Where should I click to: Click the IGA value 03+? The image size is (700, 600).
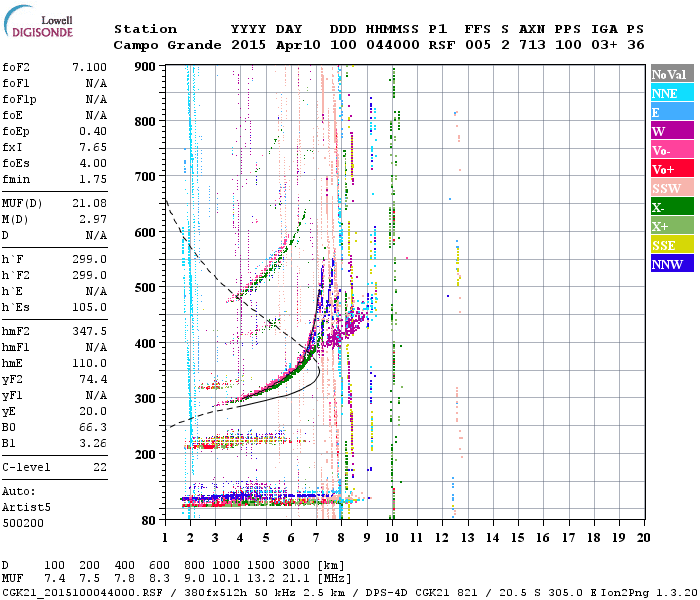[x=604, y=45]
